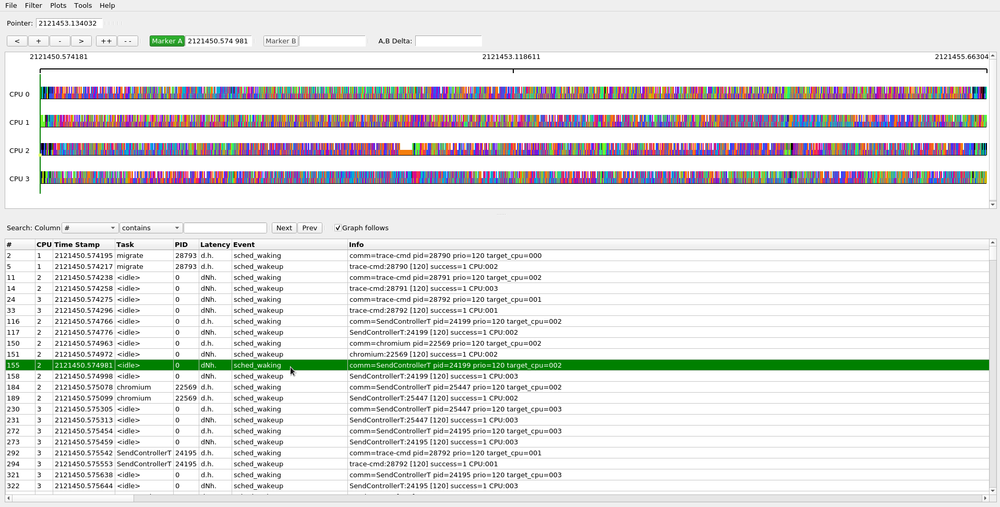Sort by the CPU column header
The height and width of the screenshot is (507, 1000).
[44, 244]
